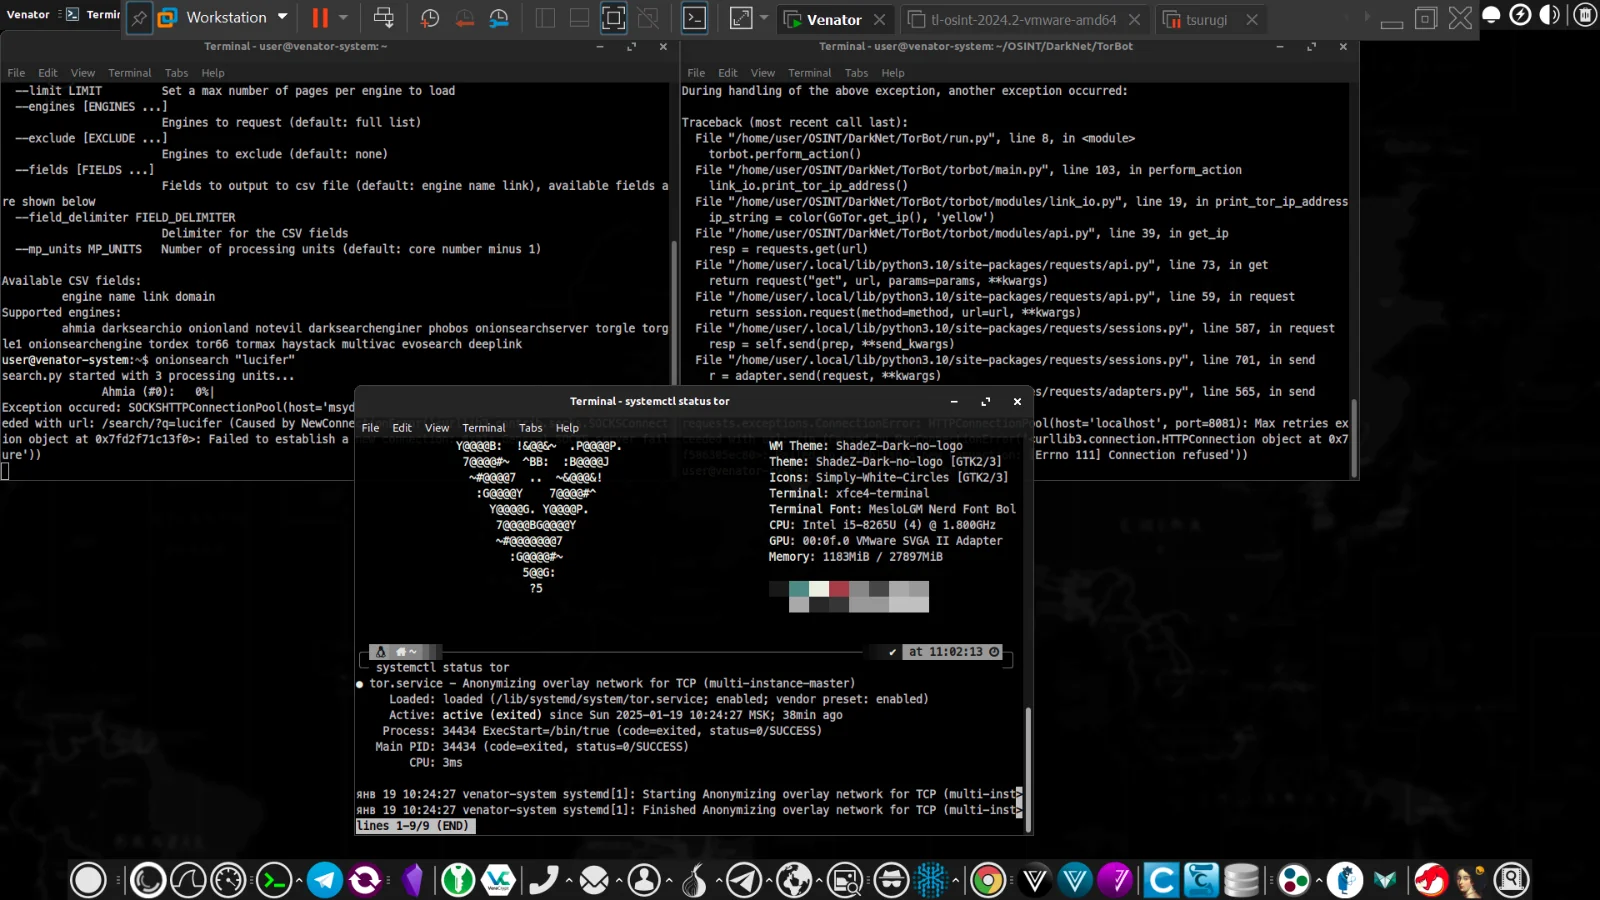This screenshot has width=1600, height=900.
Task: Click the lightning bolt power icon
Action: click(1520, 15)
